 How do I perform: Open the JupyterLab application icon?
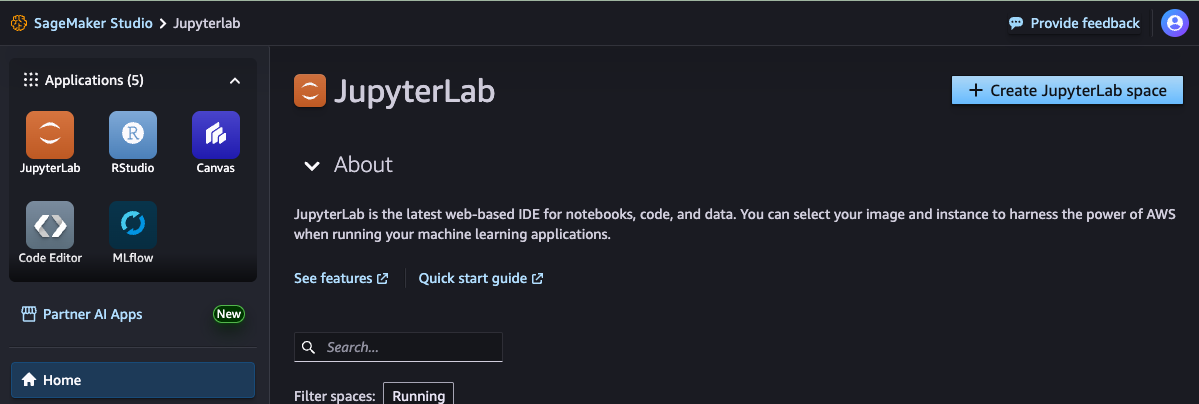[50, 135]
